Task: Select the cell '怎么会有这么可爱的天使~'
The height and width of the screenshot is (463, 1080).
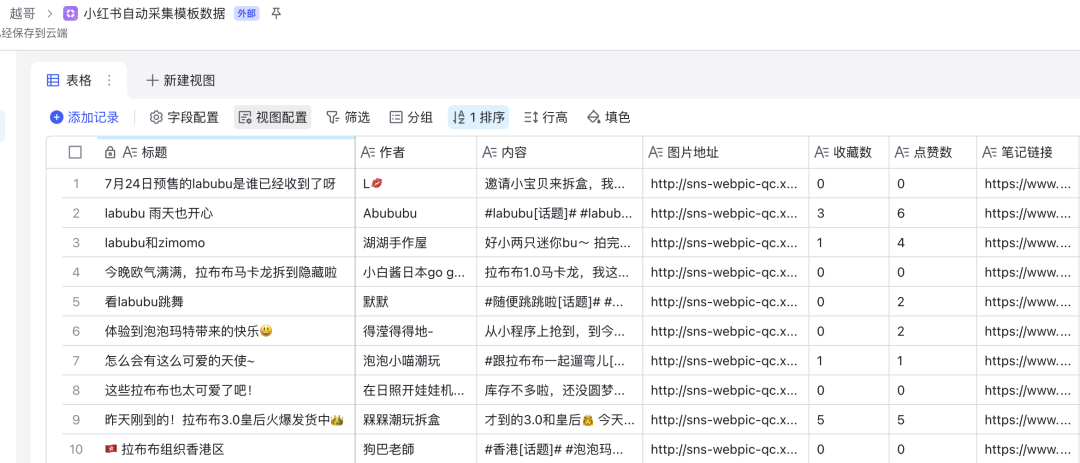Action: coord(225,360)
